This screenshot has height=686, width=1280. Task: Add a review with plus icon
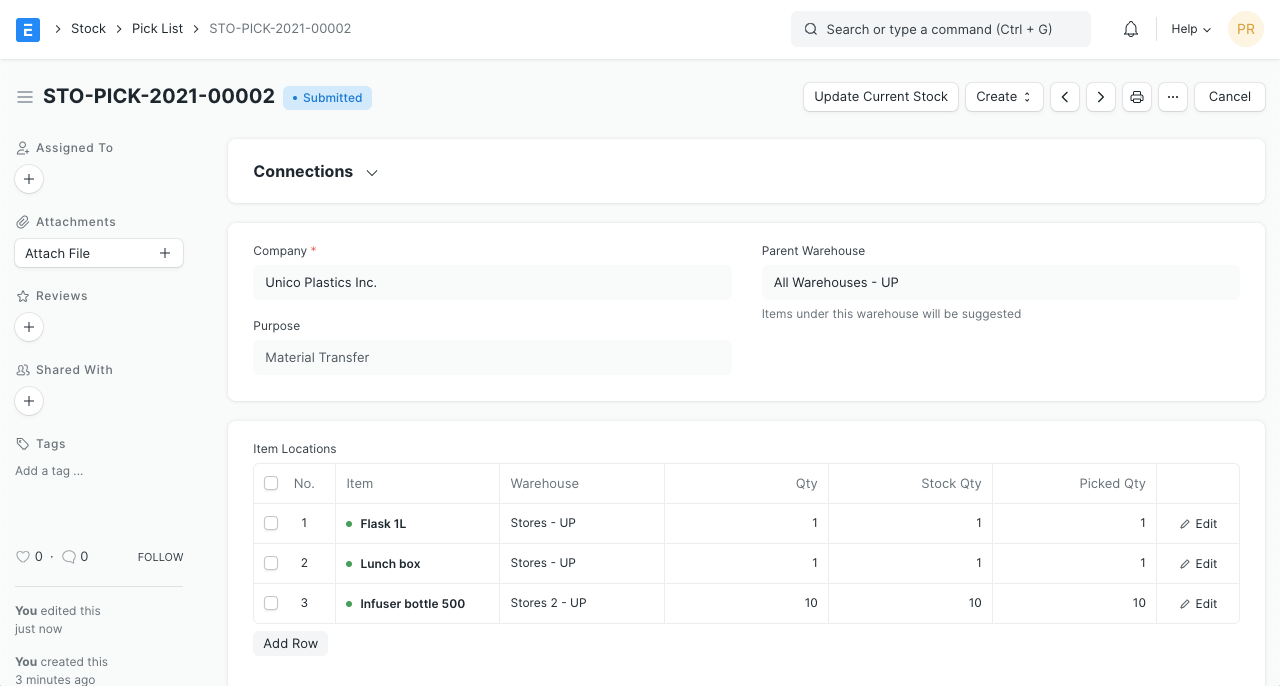tap(29, 327)
